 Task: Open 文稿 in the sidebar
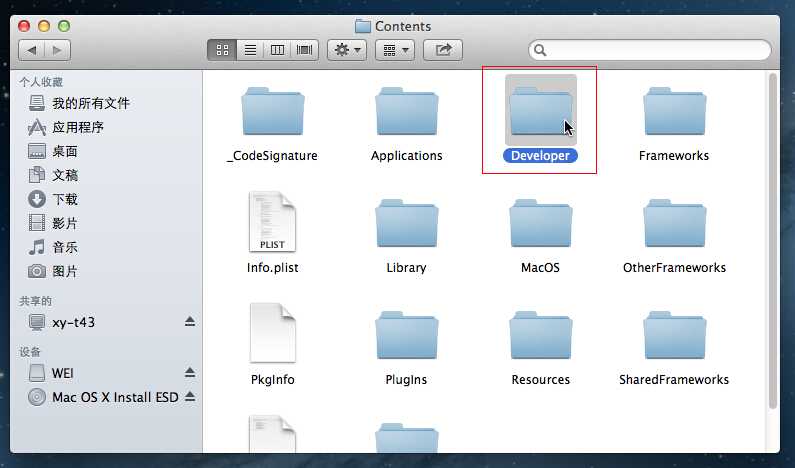pyautogui.click(x=53, y=175)
